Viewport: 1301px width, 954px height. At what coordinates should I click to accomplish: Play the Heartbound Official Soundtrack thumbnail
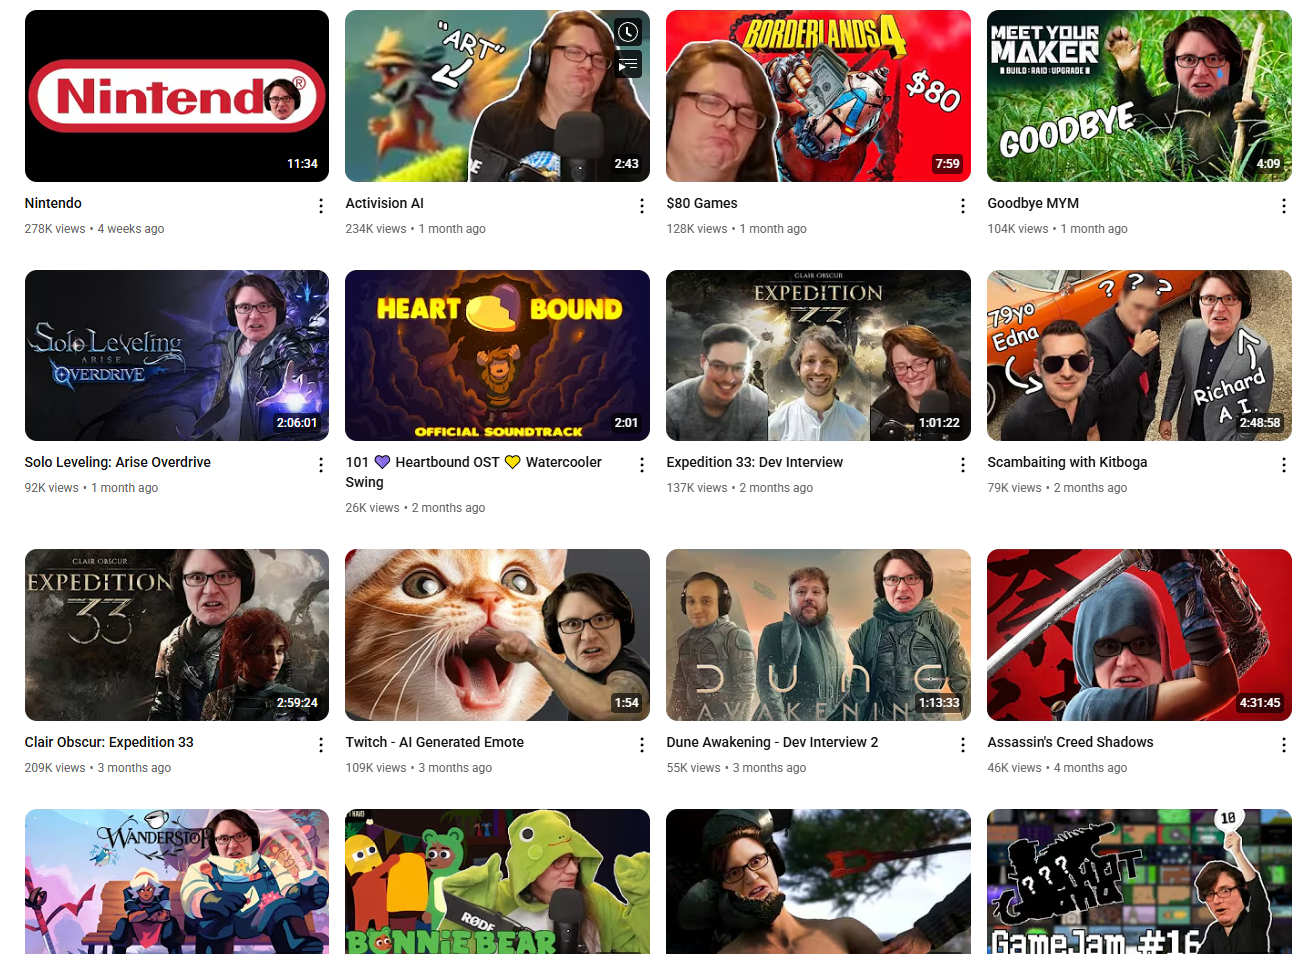(x=497, y=355)
